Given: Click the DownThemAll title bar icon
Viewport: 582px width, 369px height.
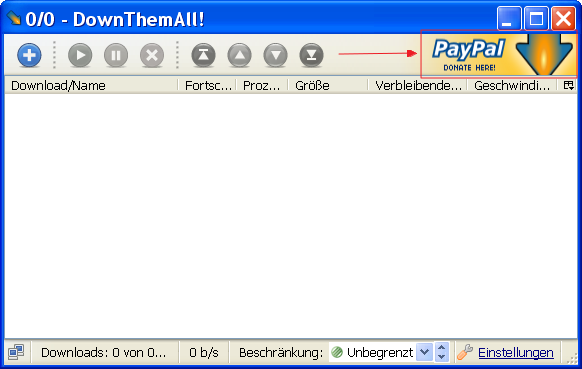Looking at the screenshot, I should click(x=14, y=17).
